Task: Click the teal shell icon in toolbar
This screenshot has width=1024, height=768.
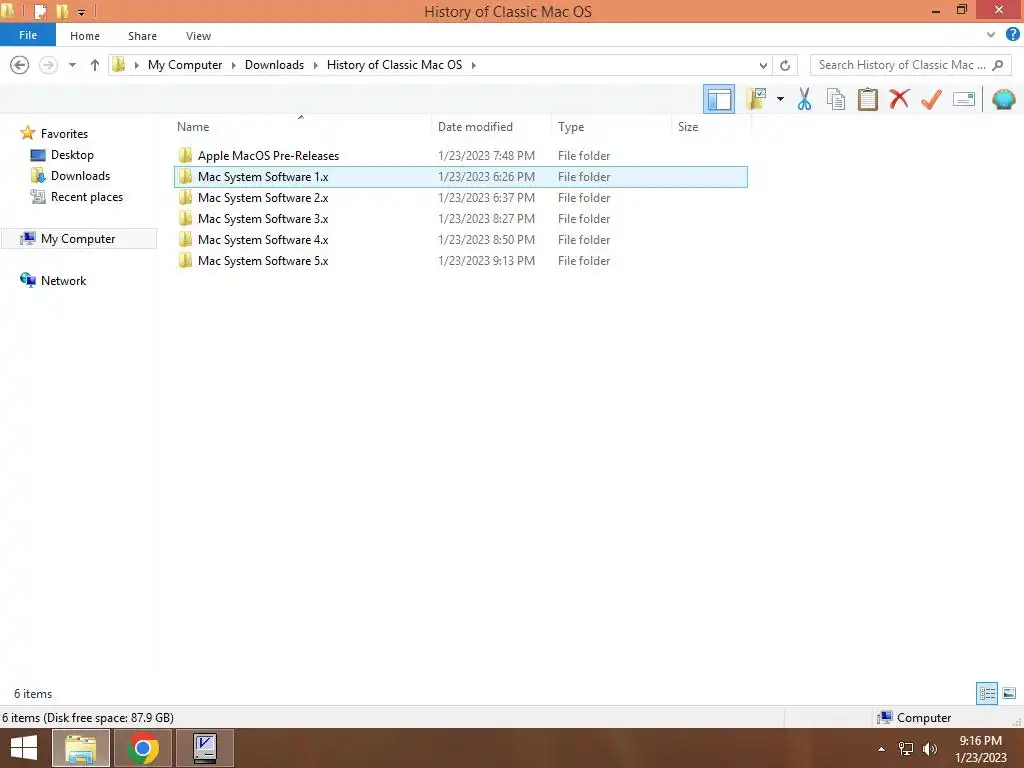Action: click(1003, 99)
